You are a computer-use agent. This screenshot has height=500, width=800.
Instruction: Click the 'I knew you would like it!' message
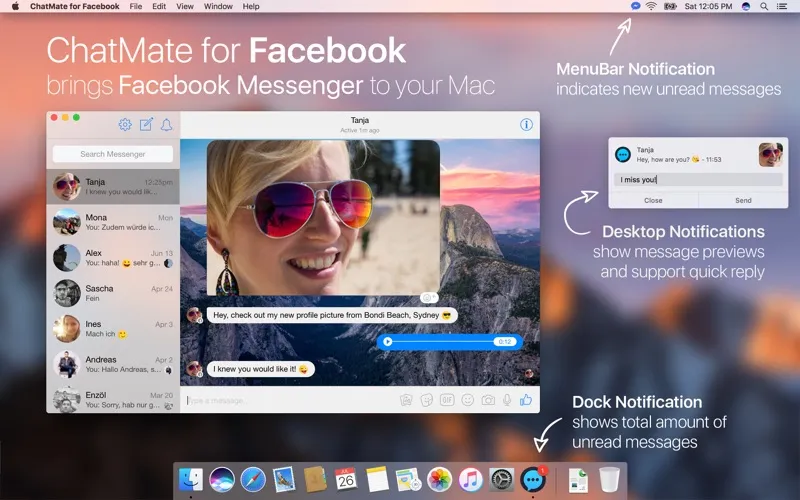[261, 369]
